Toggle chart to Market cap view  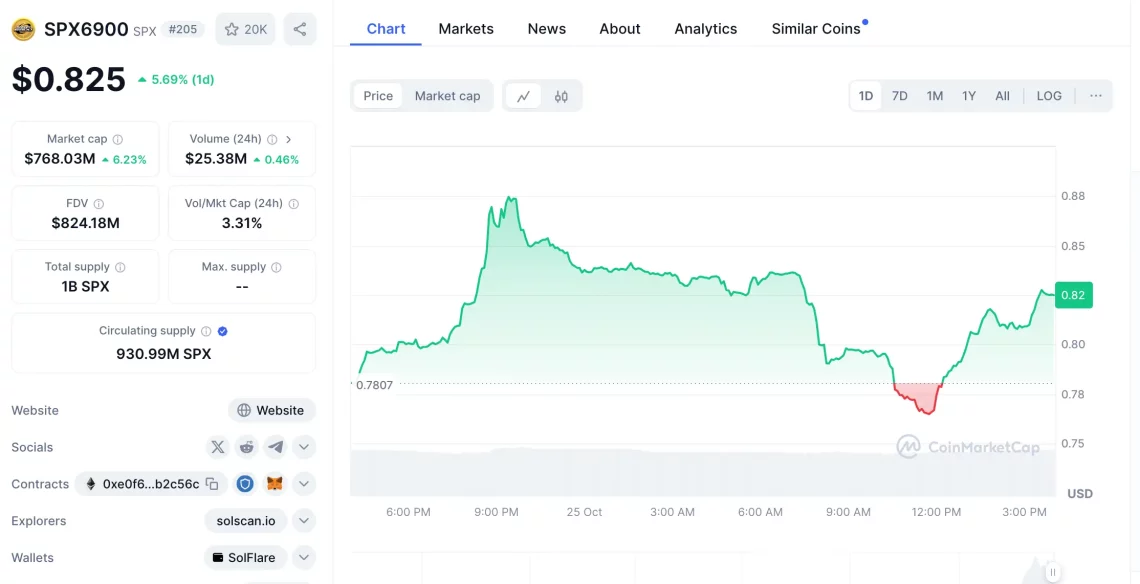(x=447, y=96)
